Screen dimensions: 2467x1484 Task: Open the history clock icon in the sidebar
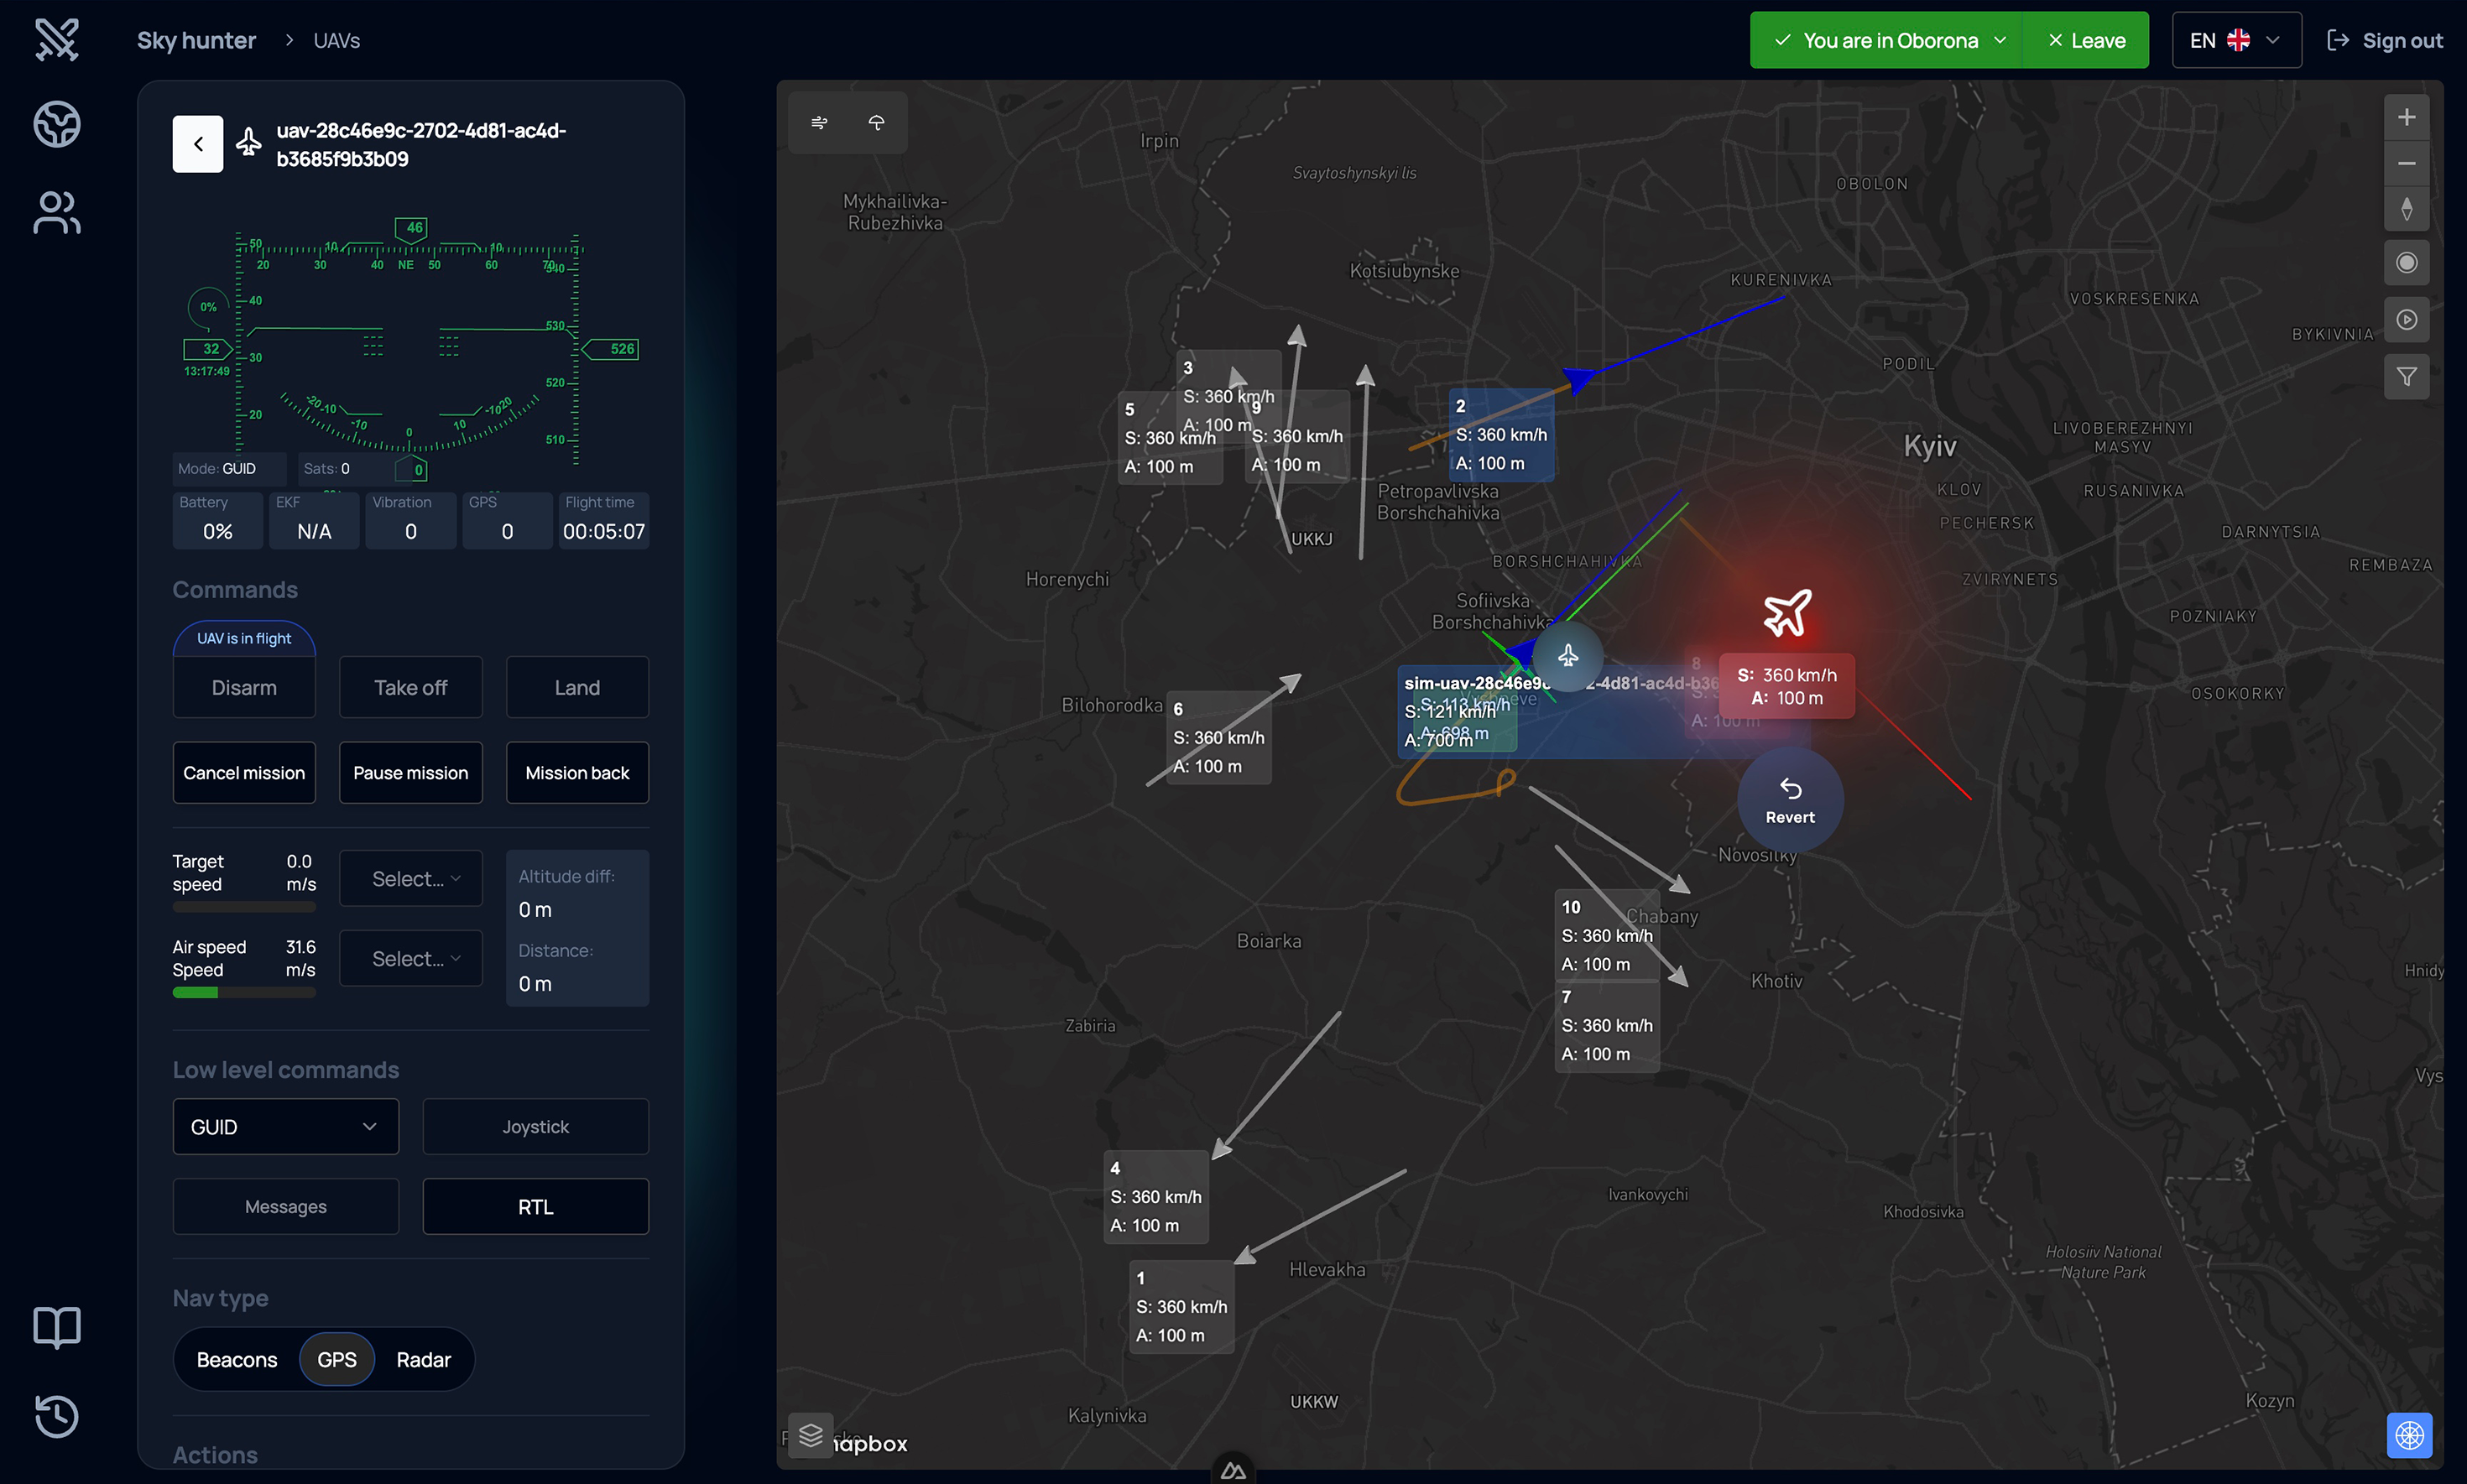[57, 1415]
